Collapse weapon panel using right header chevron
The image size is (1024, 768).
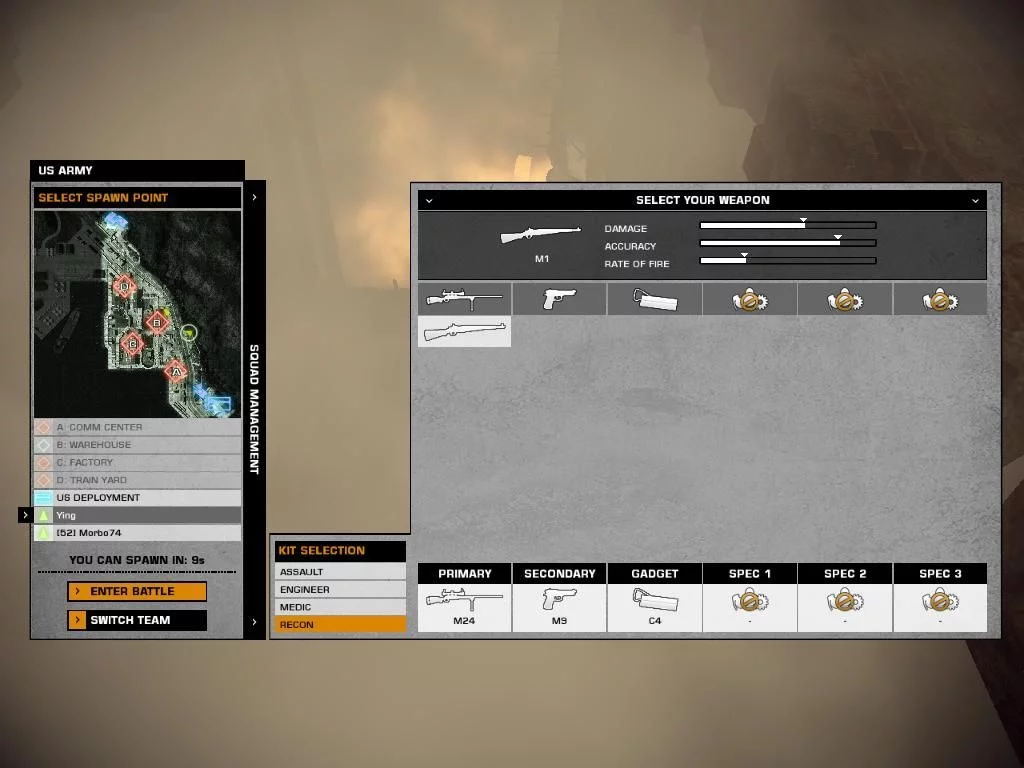pos(975,200)
